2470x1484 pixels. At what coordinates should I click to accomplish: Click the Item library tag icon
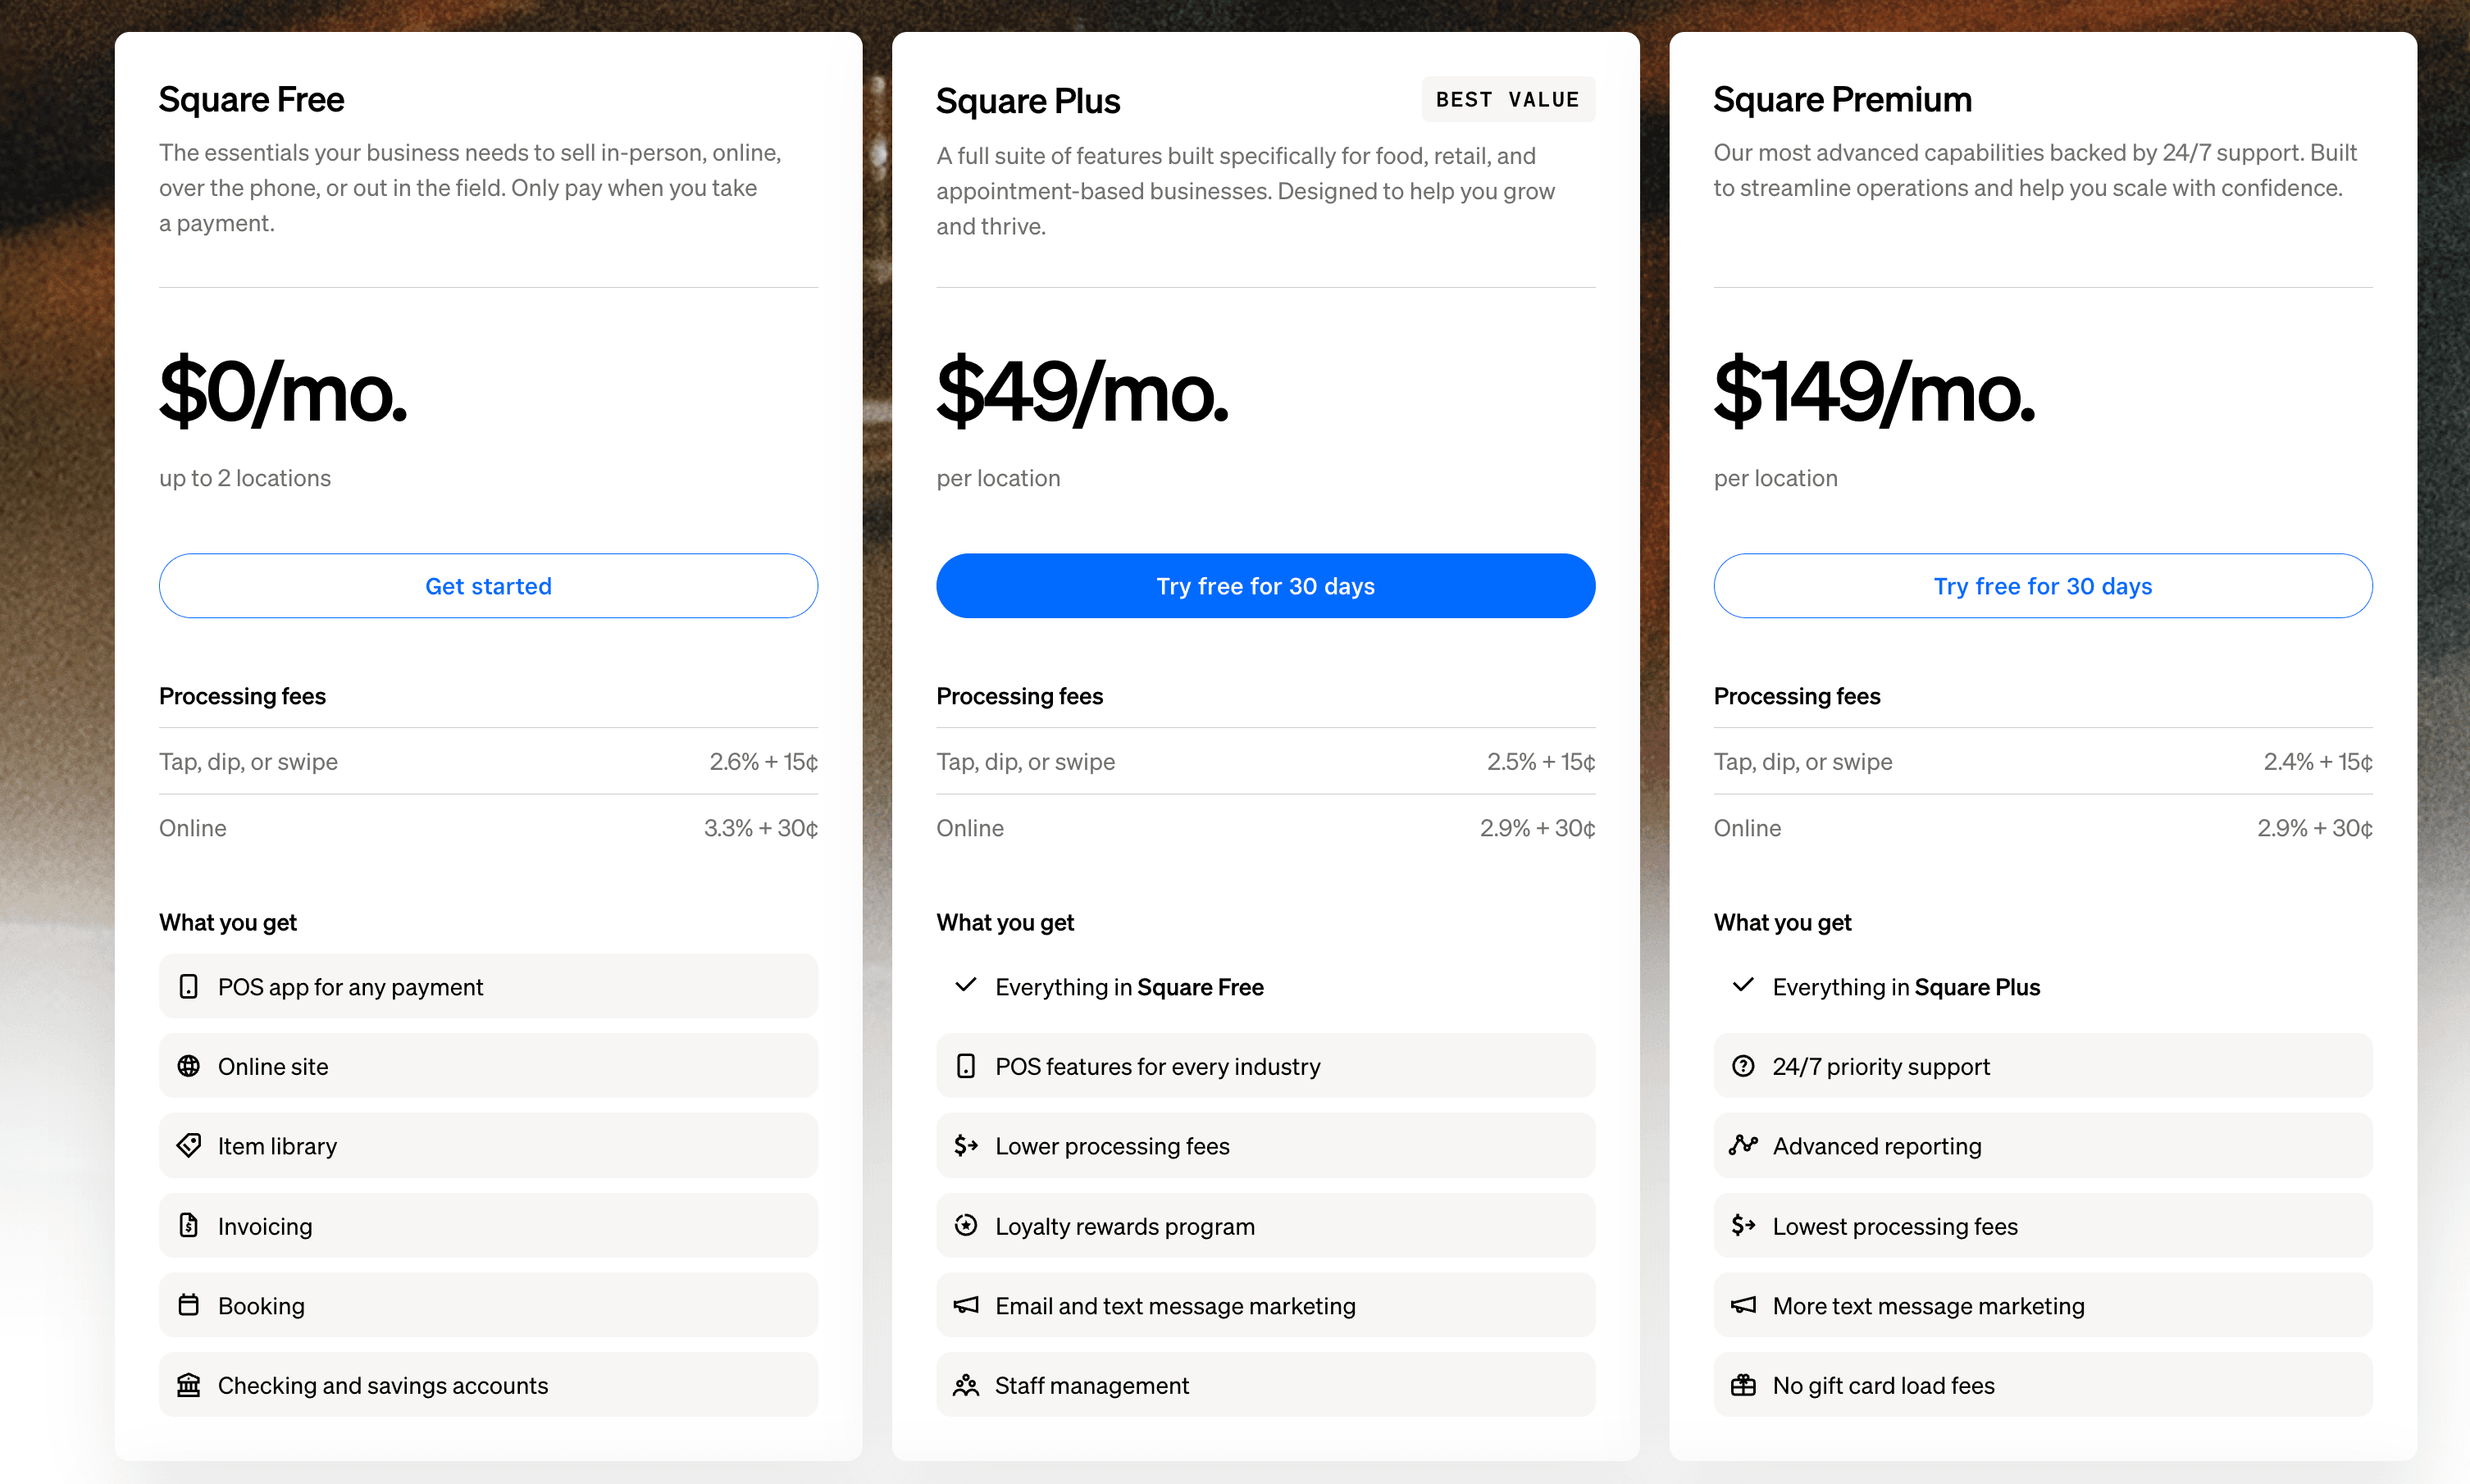click(188, 1145)
